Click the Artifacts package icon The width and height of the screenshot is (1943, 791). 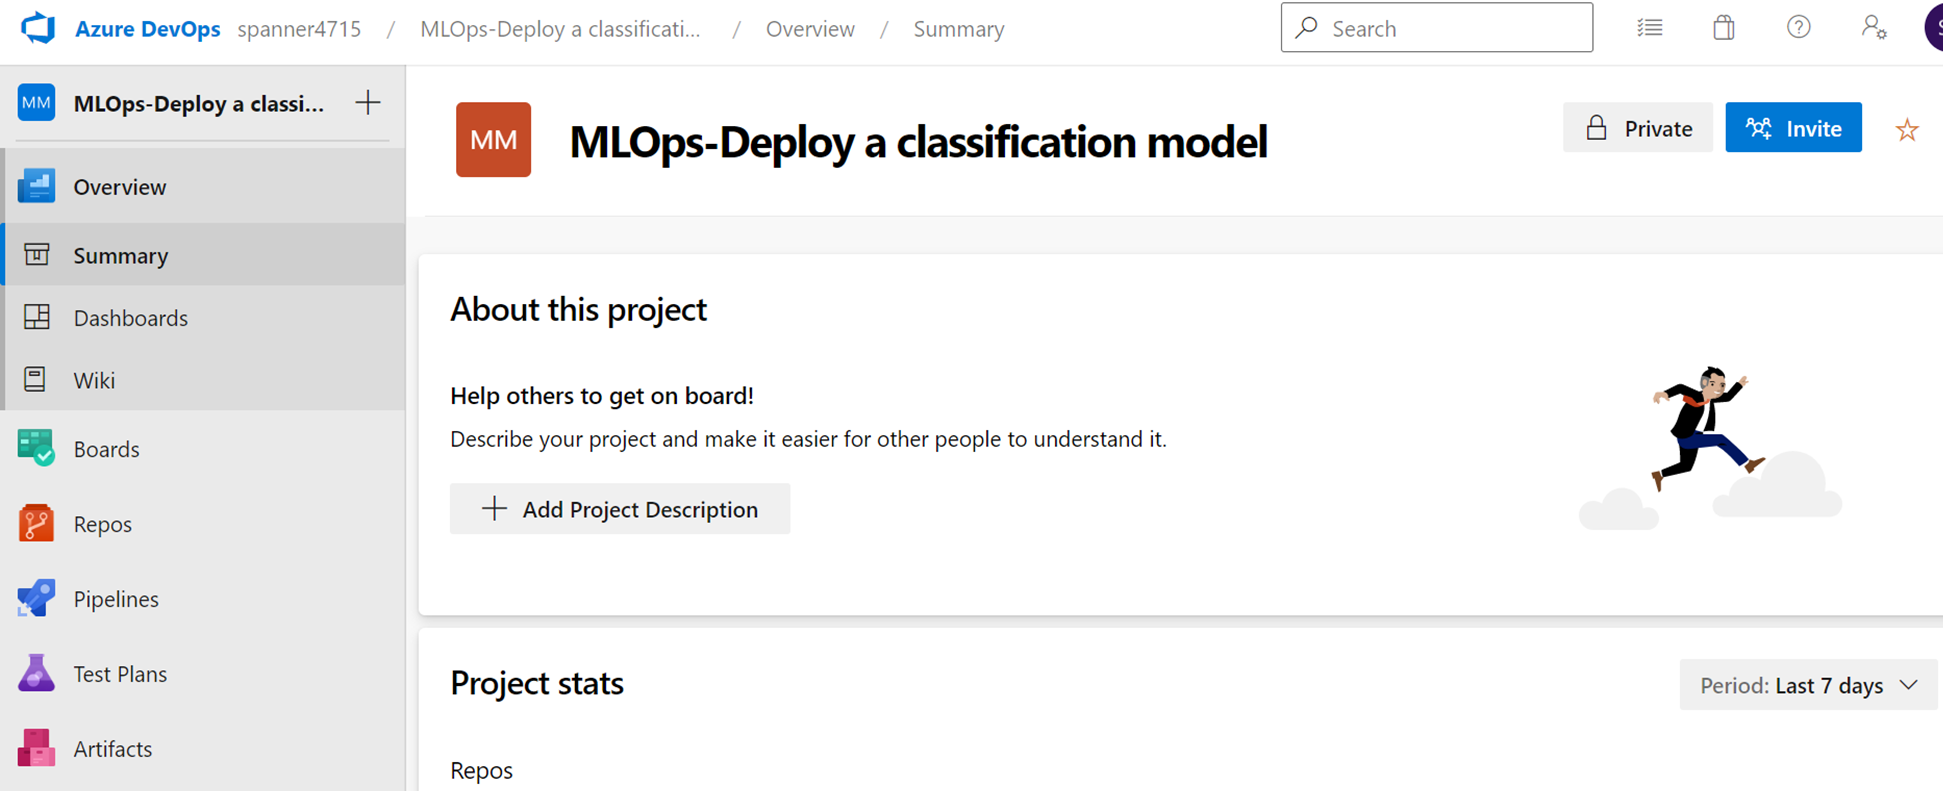click(37, 748)
